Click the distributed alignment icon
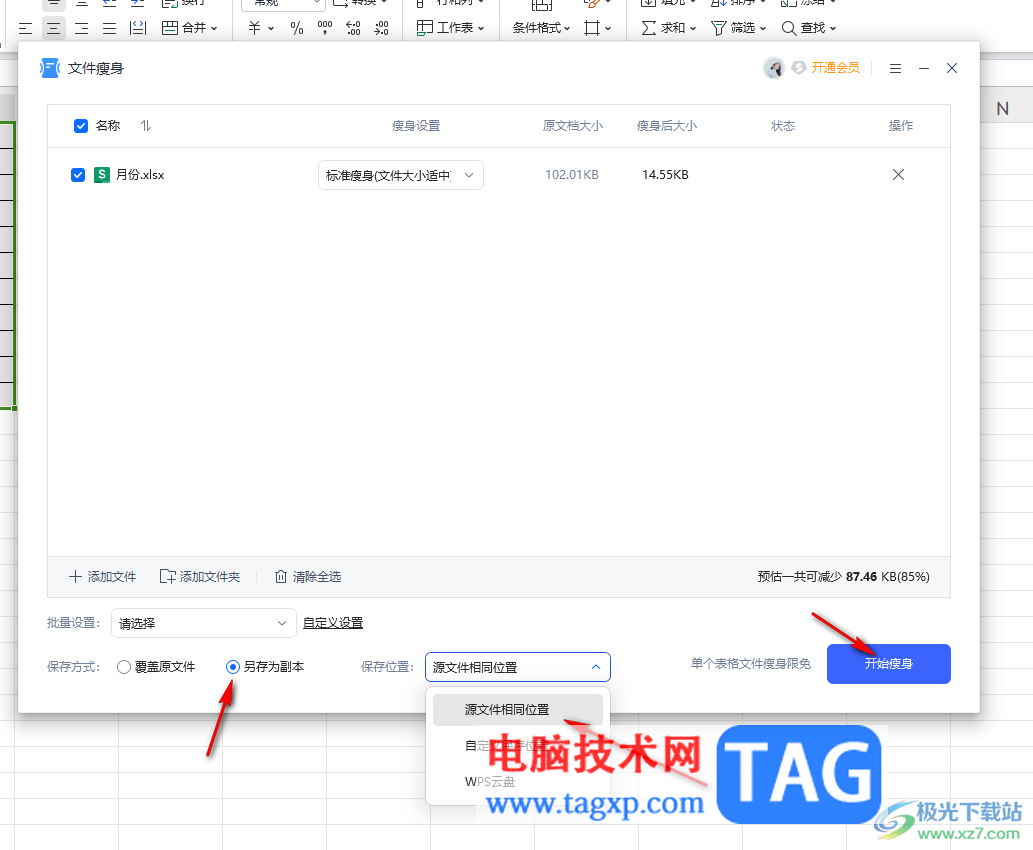 pyautogui.click(x=138, y=28)
